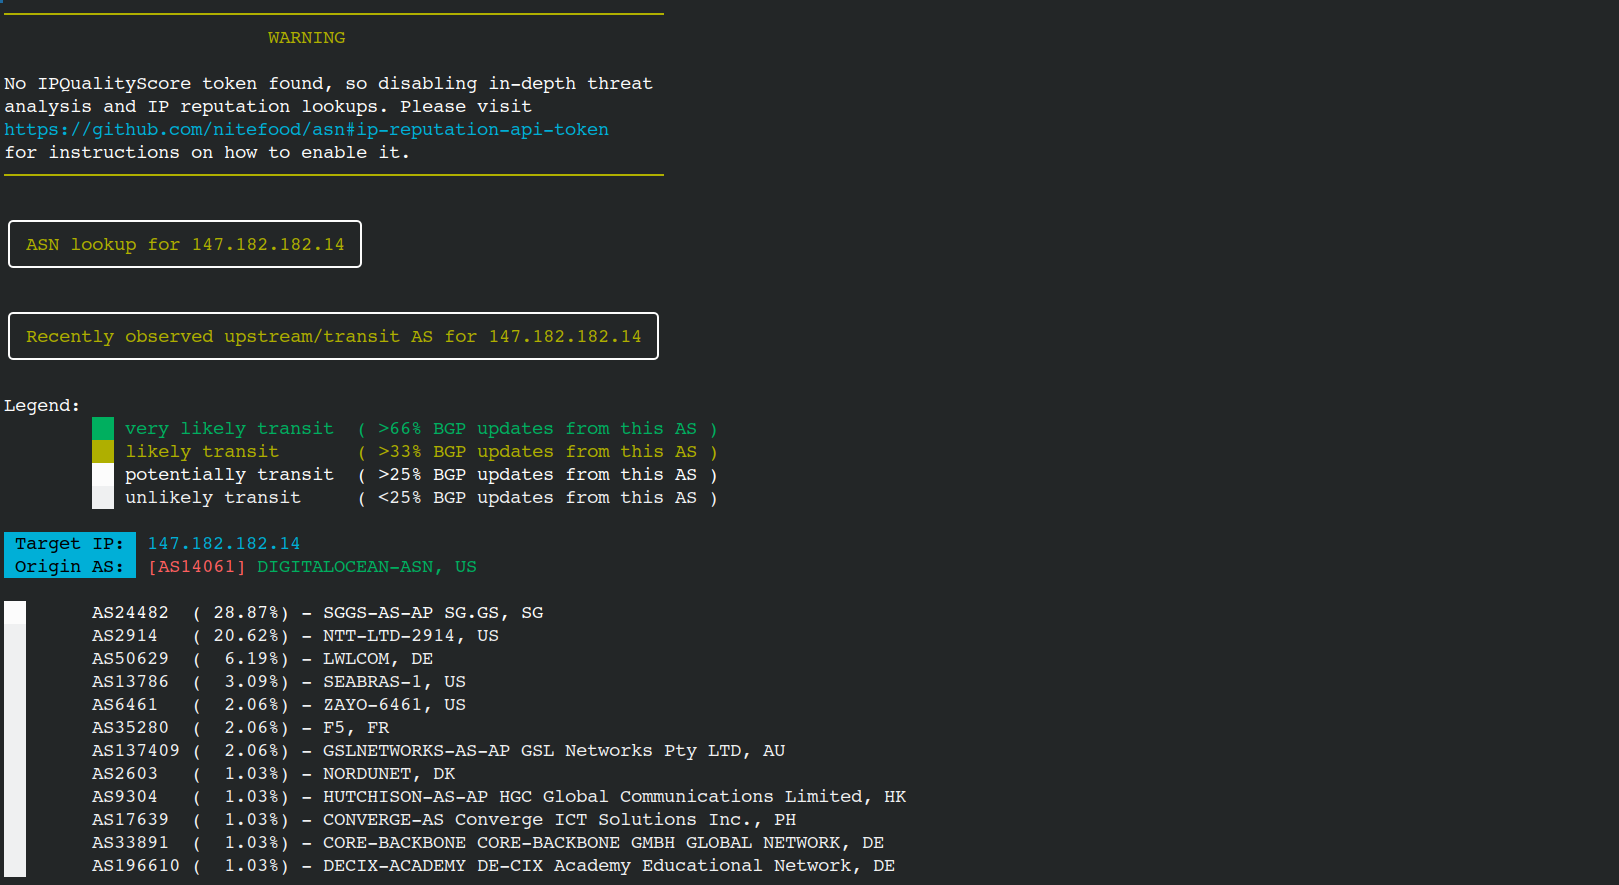Click the DIGITALOCEAN-ASN, US origin name
Screen dimensions: 1619x885
click(x=366, y=567)
